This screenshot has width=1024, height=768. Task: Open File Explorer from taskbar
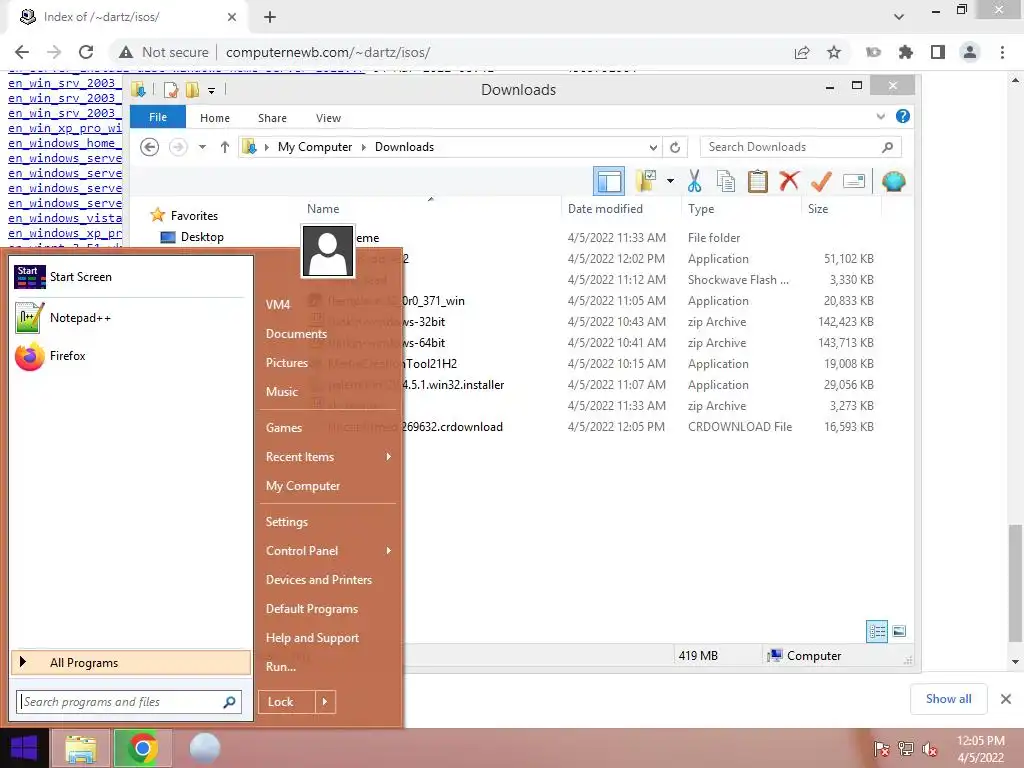tap(80, 748)
